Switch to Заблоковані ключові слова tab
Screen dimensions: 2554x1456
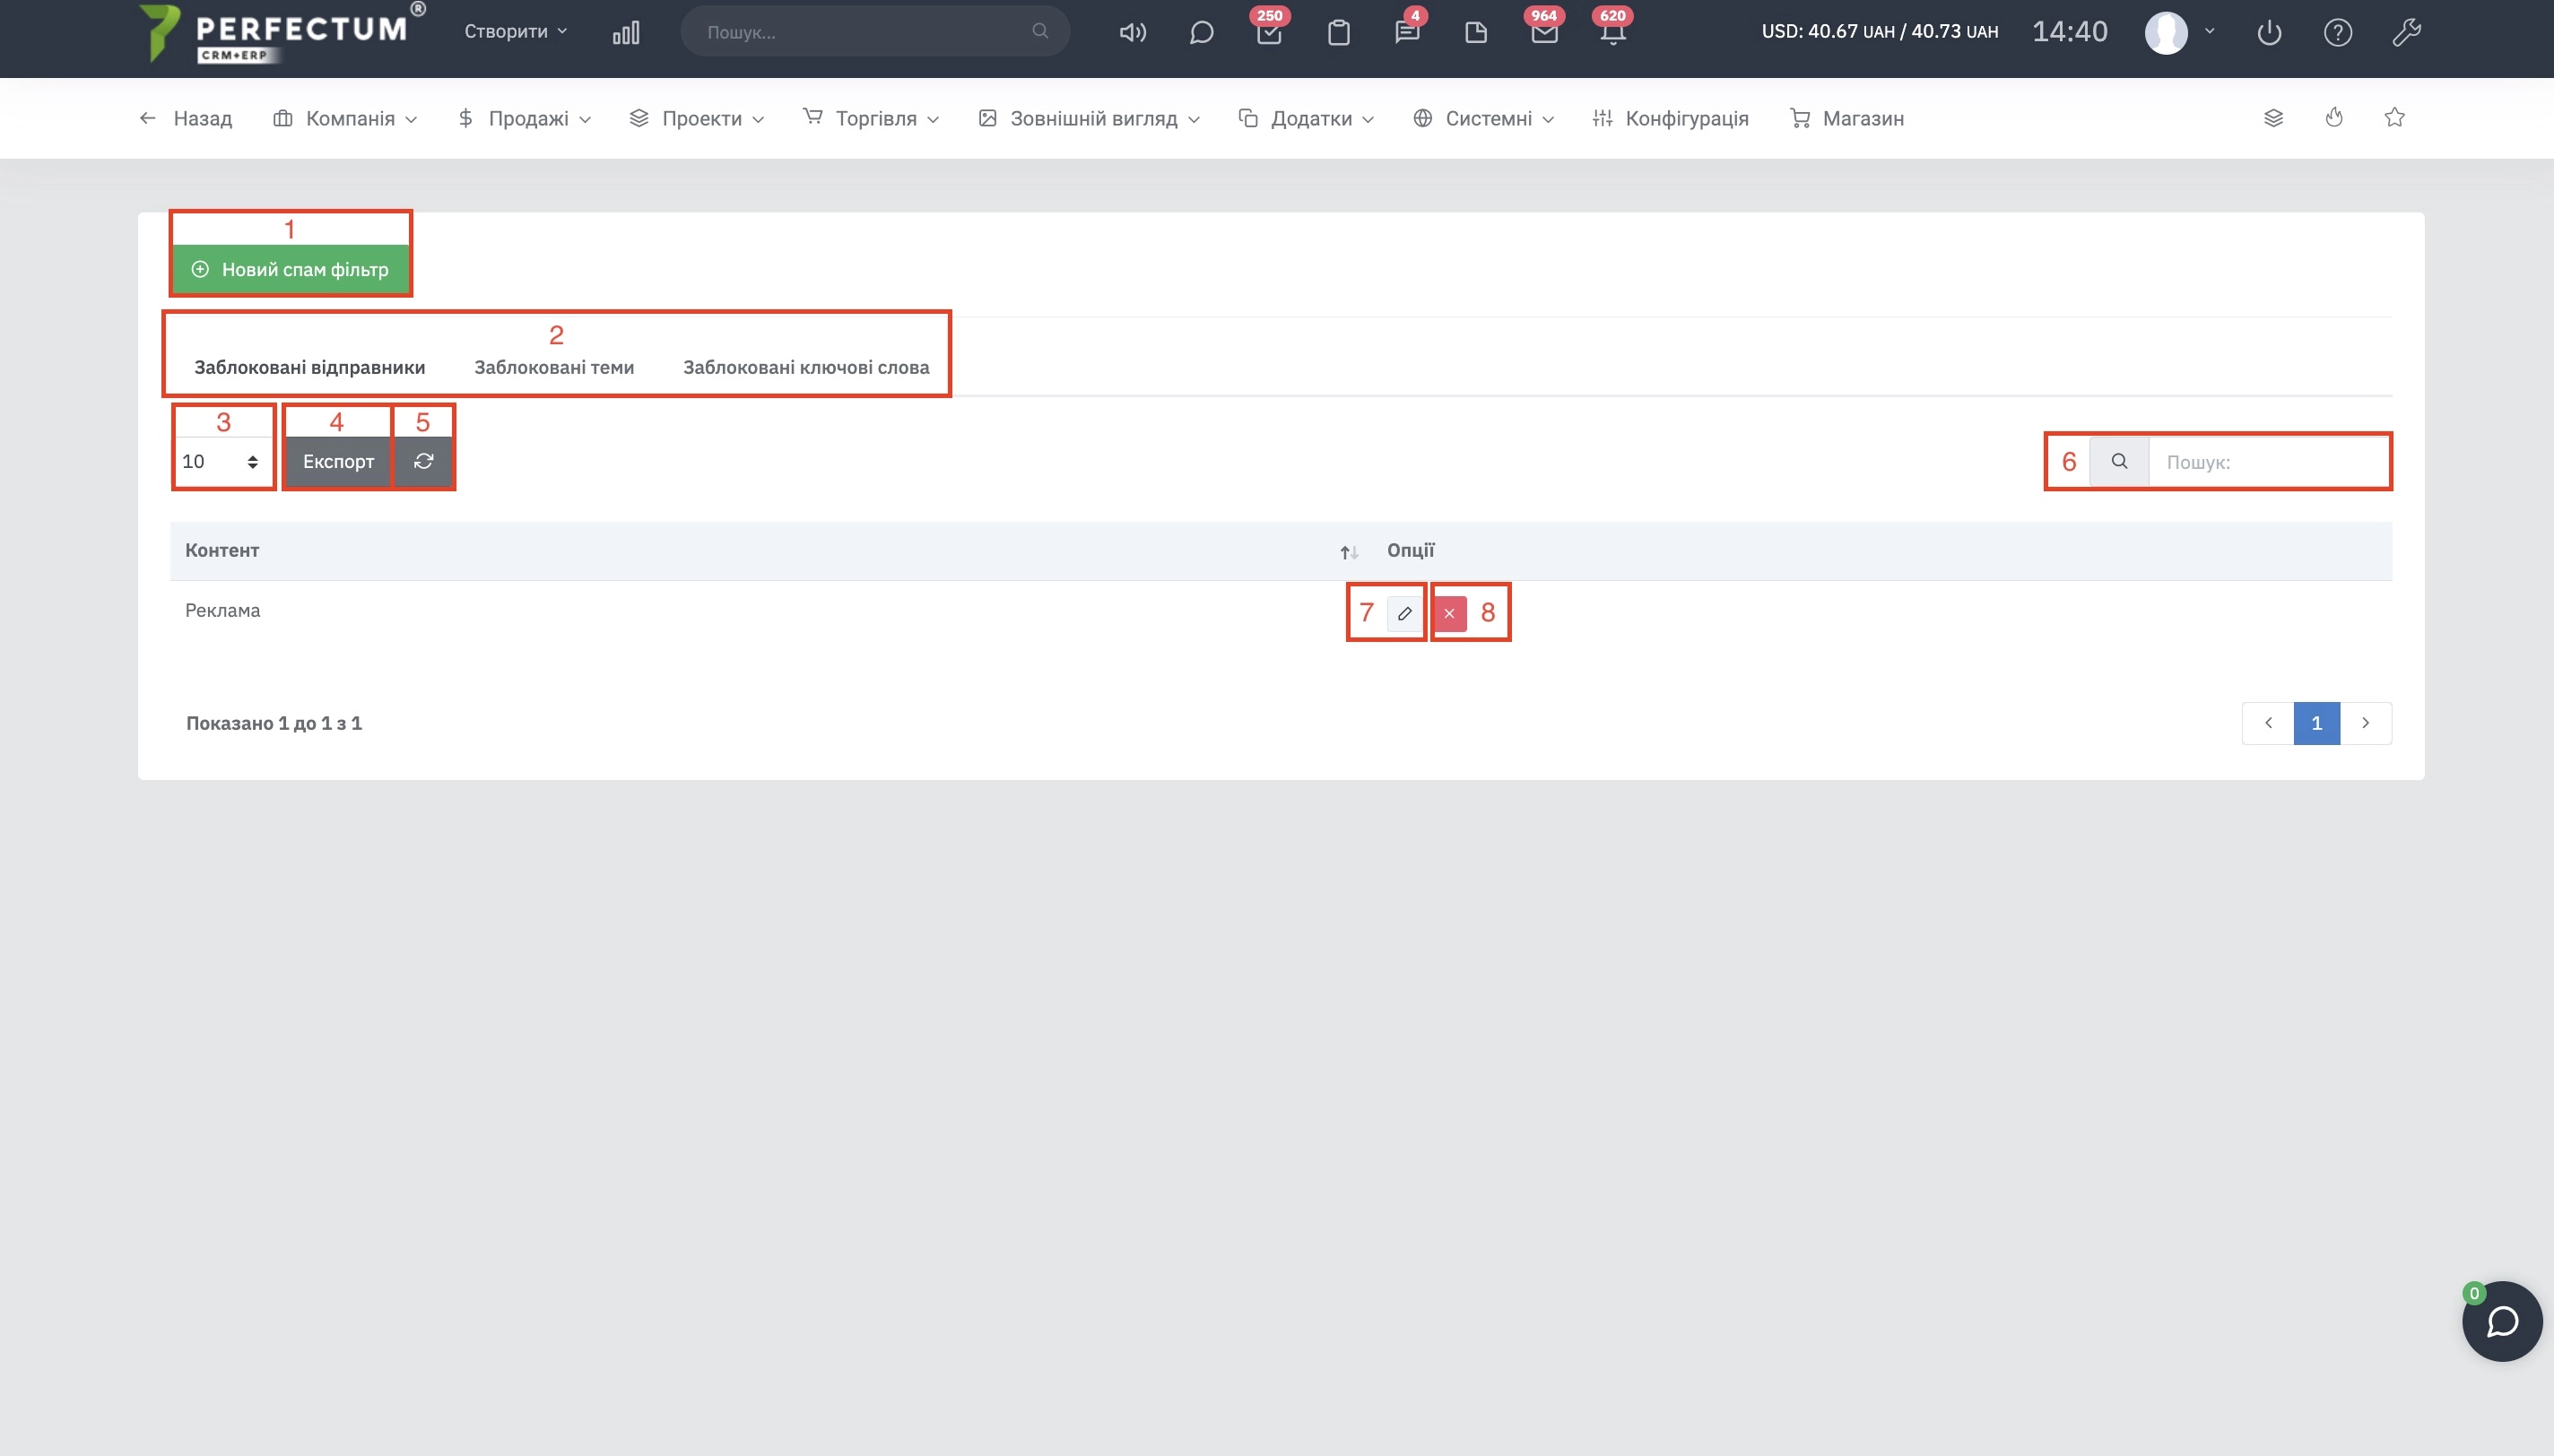tap(807, 367)
